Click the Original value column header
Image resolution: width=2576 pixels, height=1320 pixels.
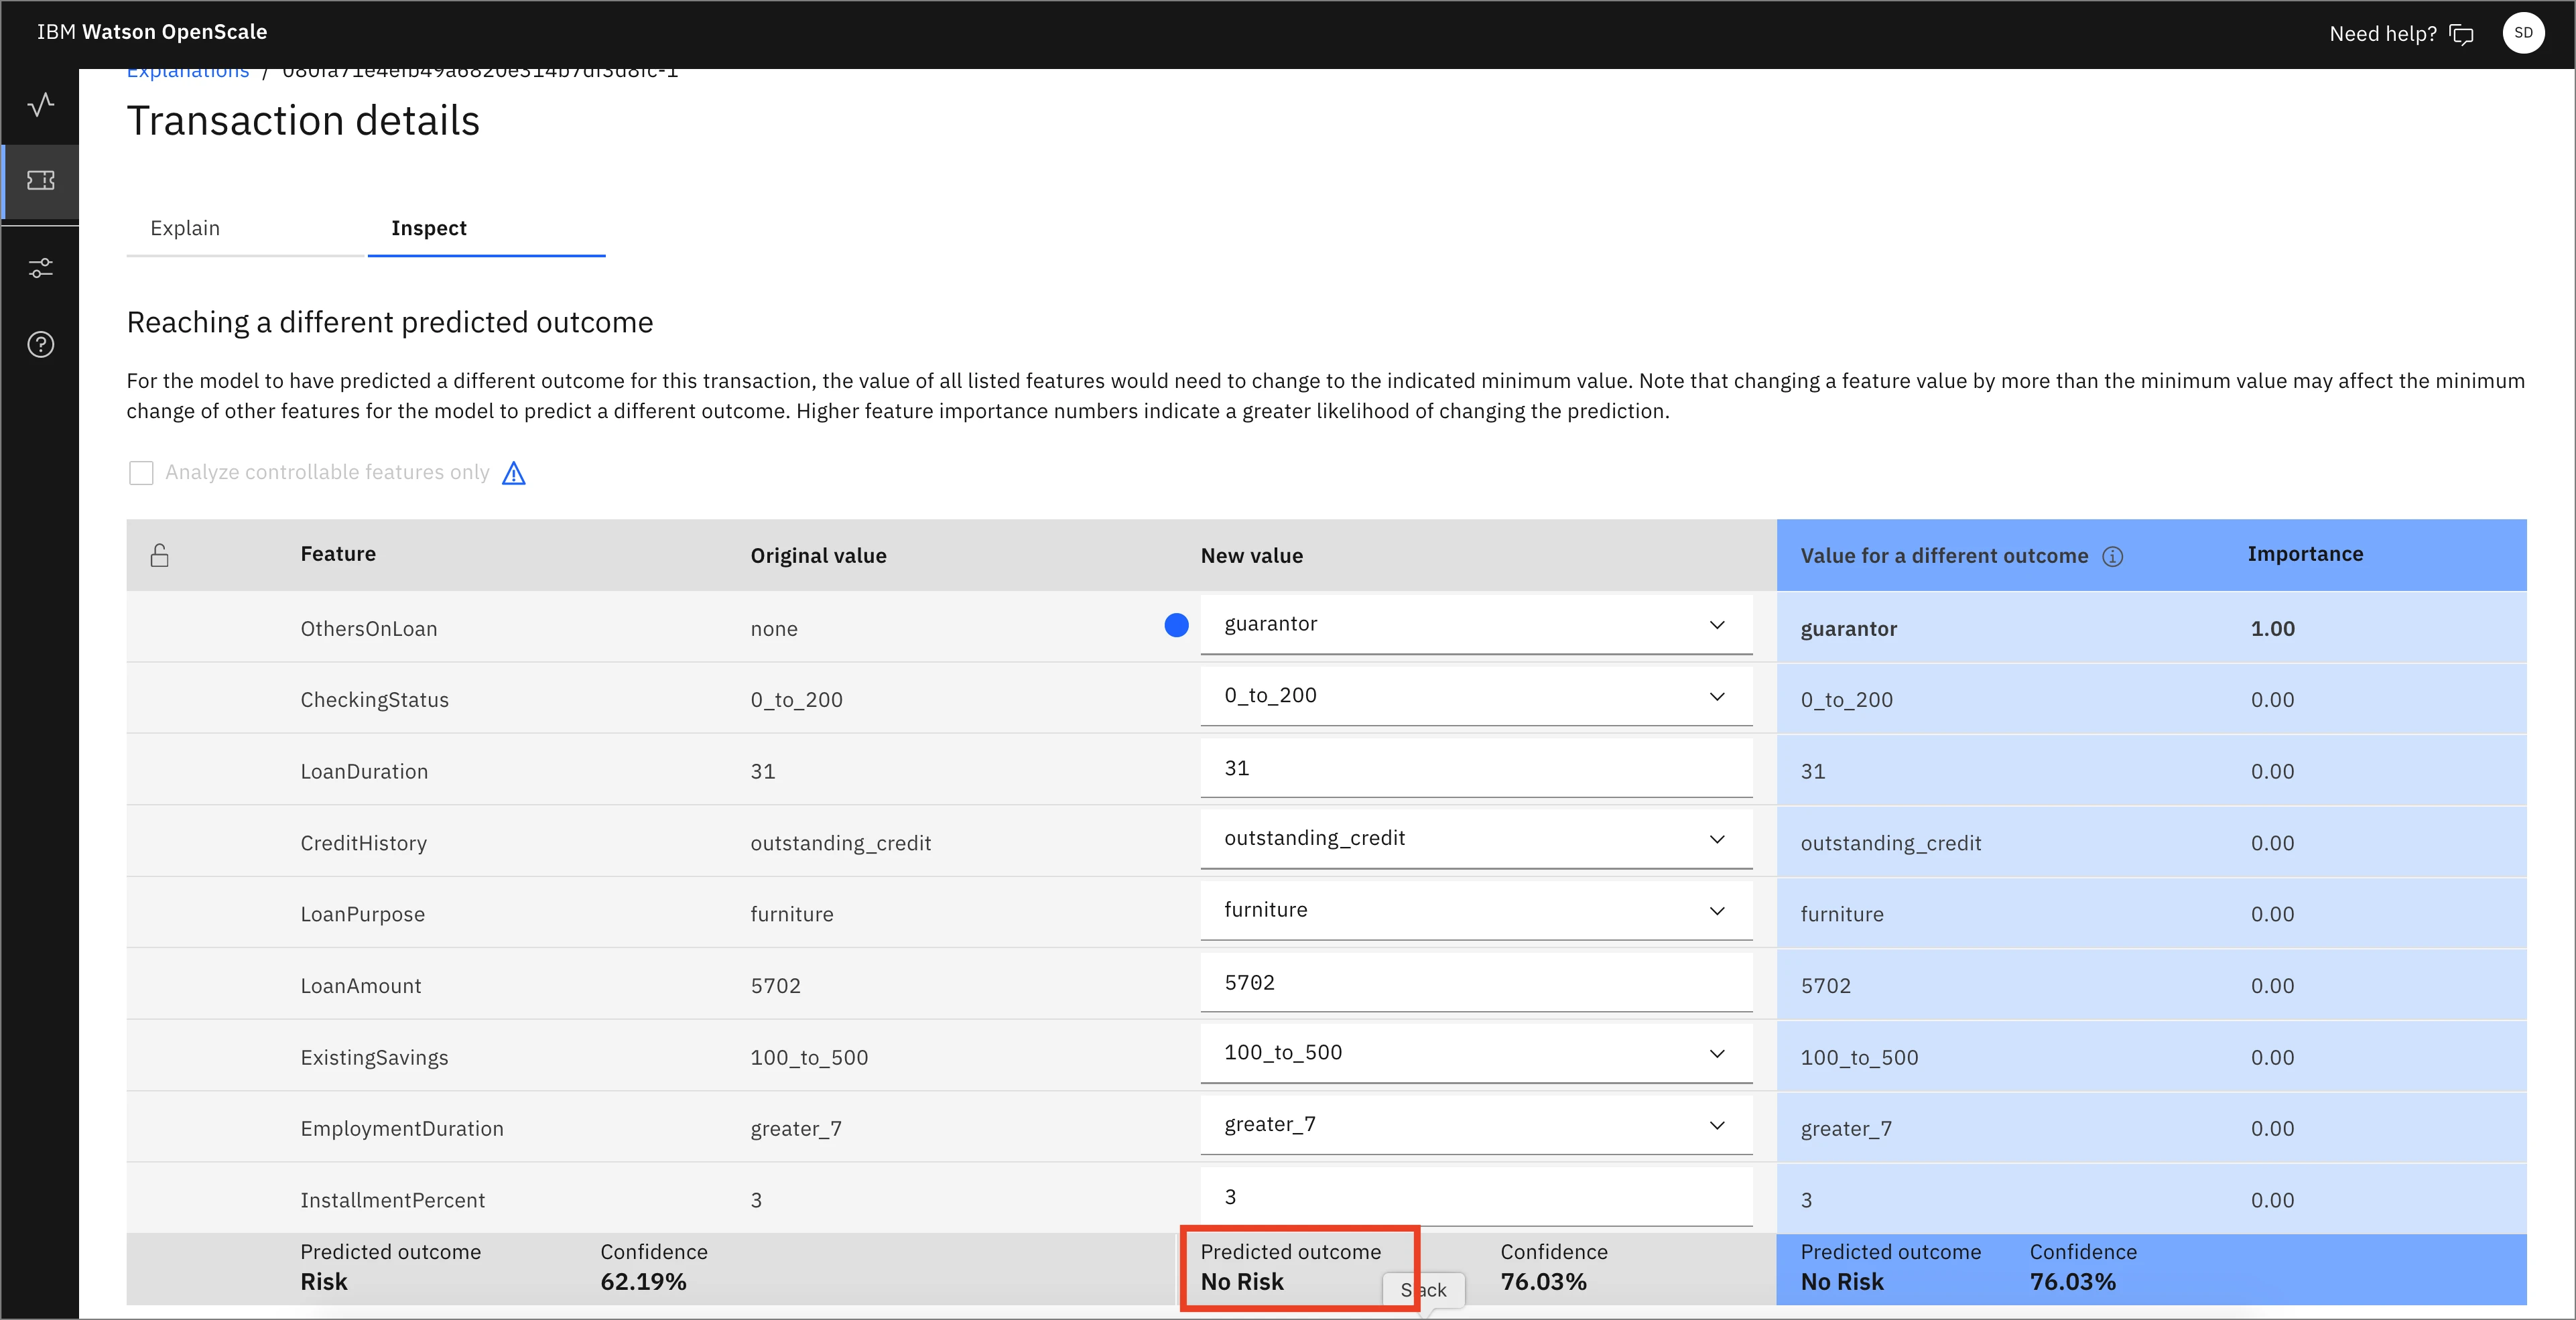pos(818,556)
